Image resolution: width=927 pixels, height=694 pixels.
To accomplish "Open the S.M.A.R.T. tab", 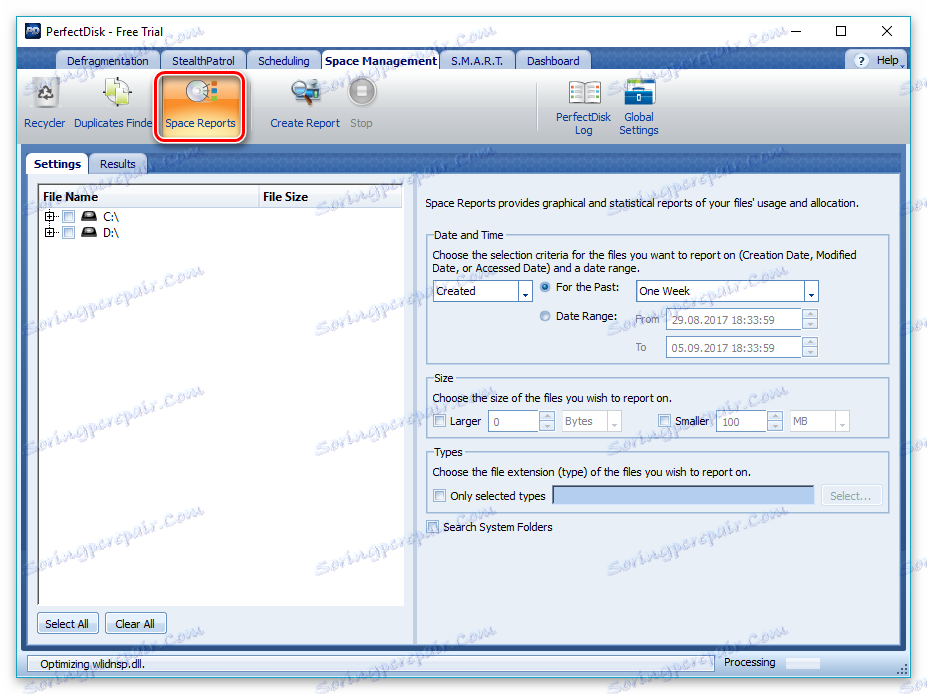I will [x=477, y=61].
